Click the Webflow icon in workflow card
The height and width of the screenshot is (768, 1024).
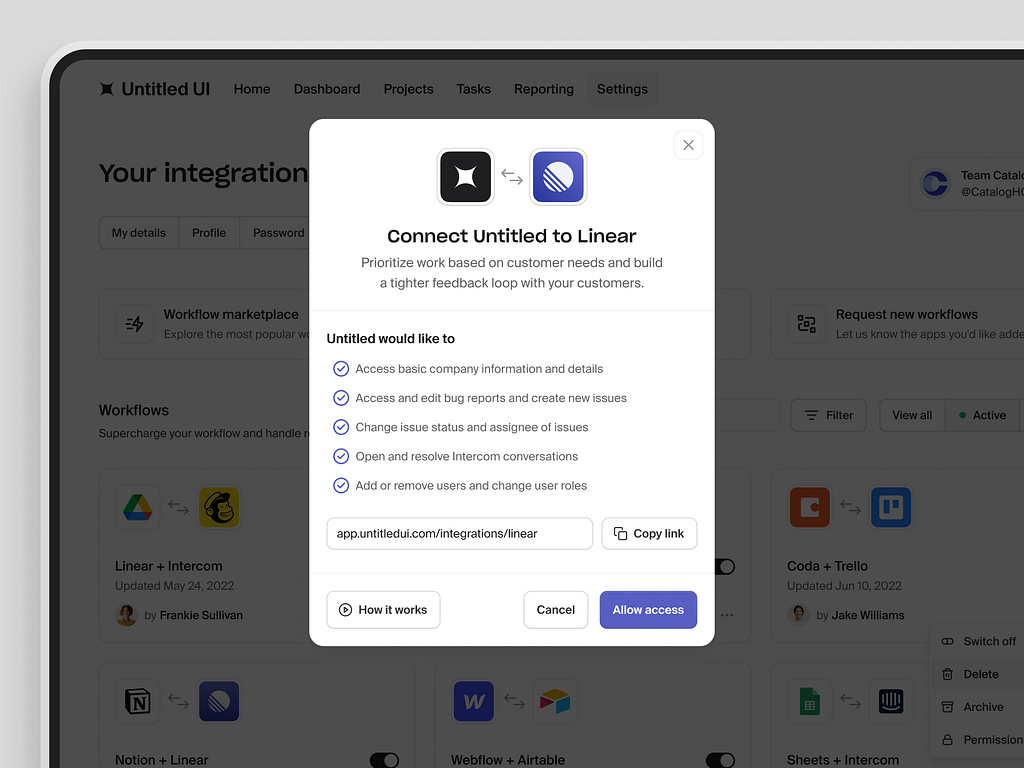point(474,701)
